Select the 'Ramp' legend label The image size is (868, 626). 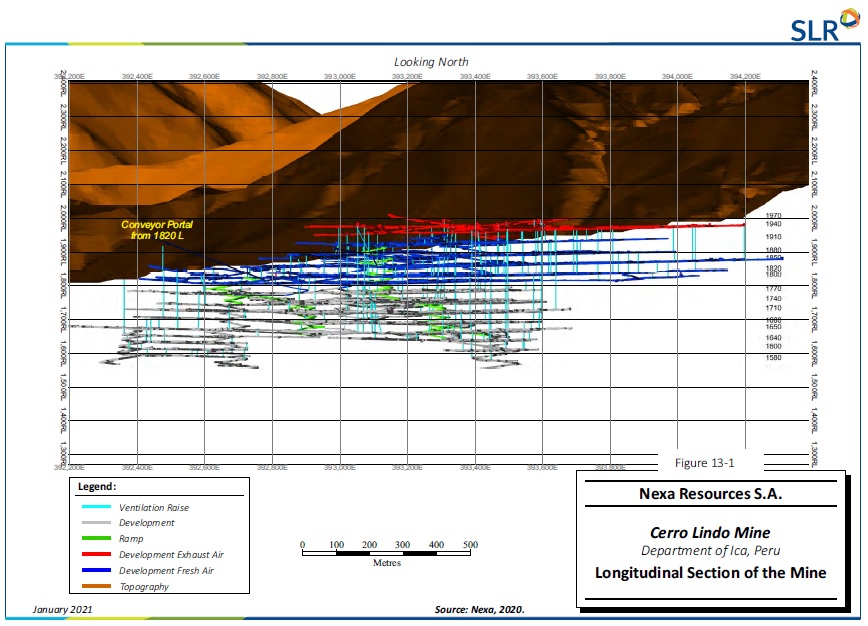tap(131, 539)
